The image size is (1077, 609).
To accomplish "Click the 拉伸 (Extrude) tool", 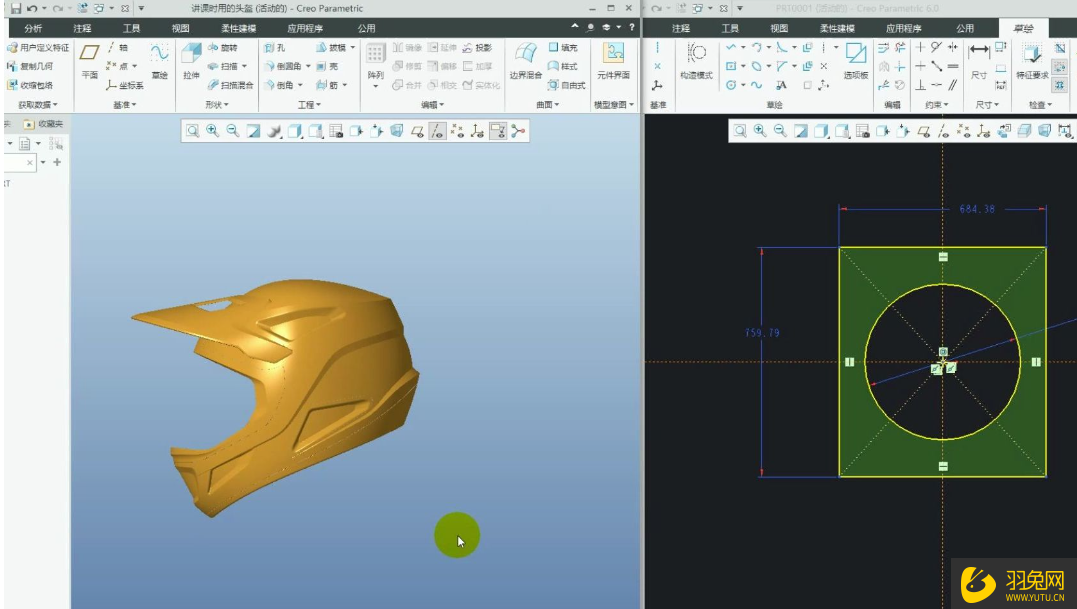I will 191,58.
